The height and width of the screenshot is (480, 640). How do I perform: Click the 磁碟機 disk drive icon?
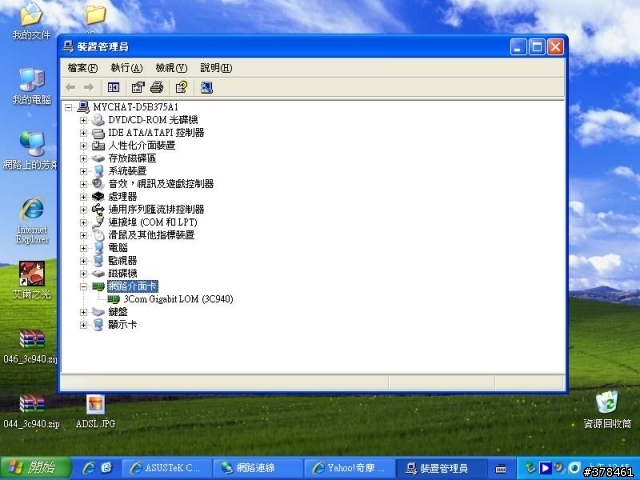(x=98, y=273)
